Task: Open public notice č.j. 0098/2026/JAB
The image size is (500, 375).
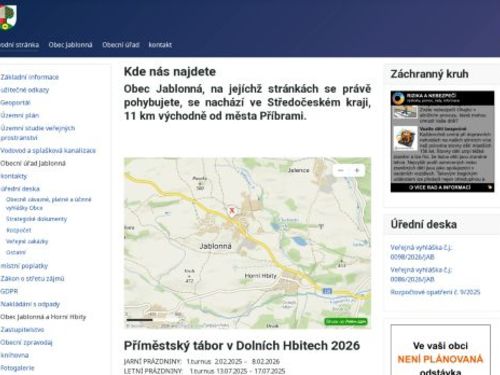Action: 421,252
